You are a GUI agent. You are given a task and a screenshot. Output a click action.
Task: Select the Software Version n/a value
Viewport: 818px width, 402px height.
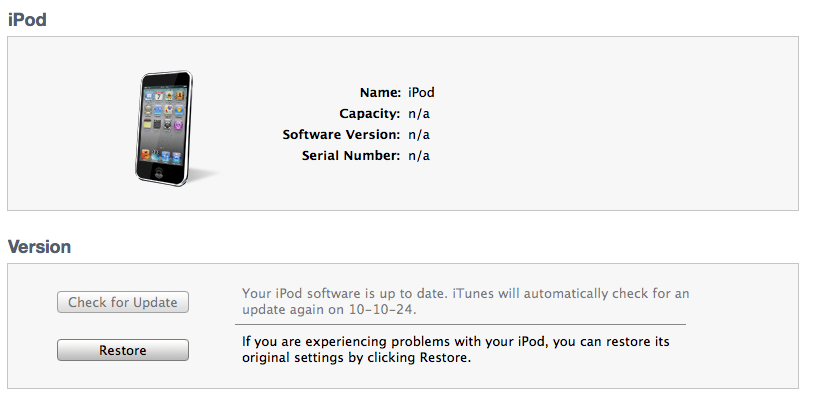tap(419, 135)
